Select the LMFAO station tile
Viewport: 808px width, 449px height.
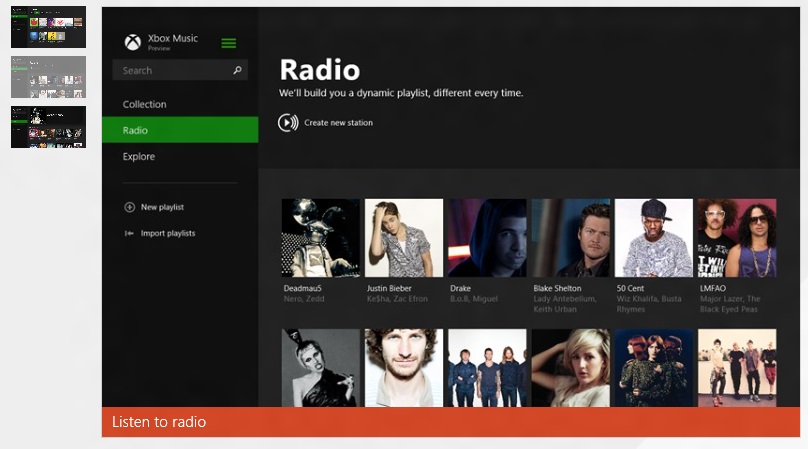pos(736,238)
